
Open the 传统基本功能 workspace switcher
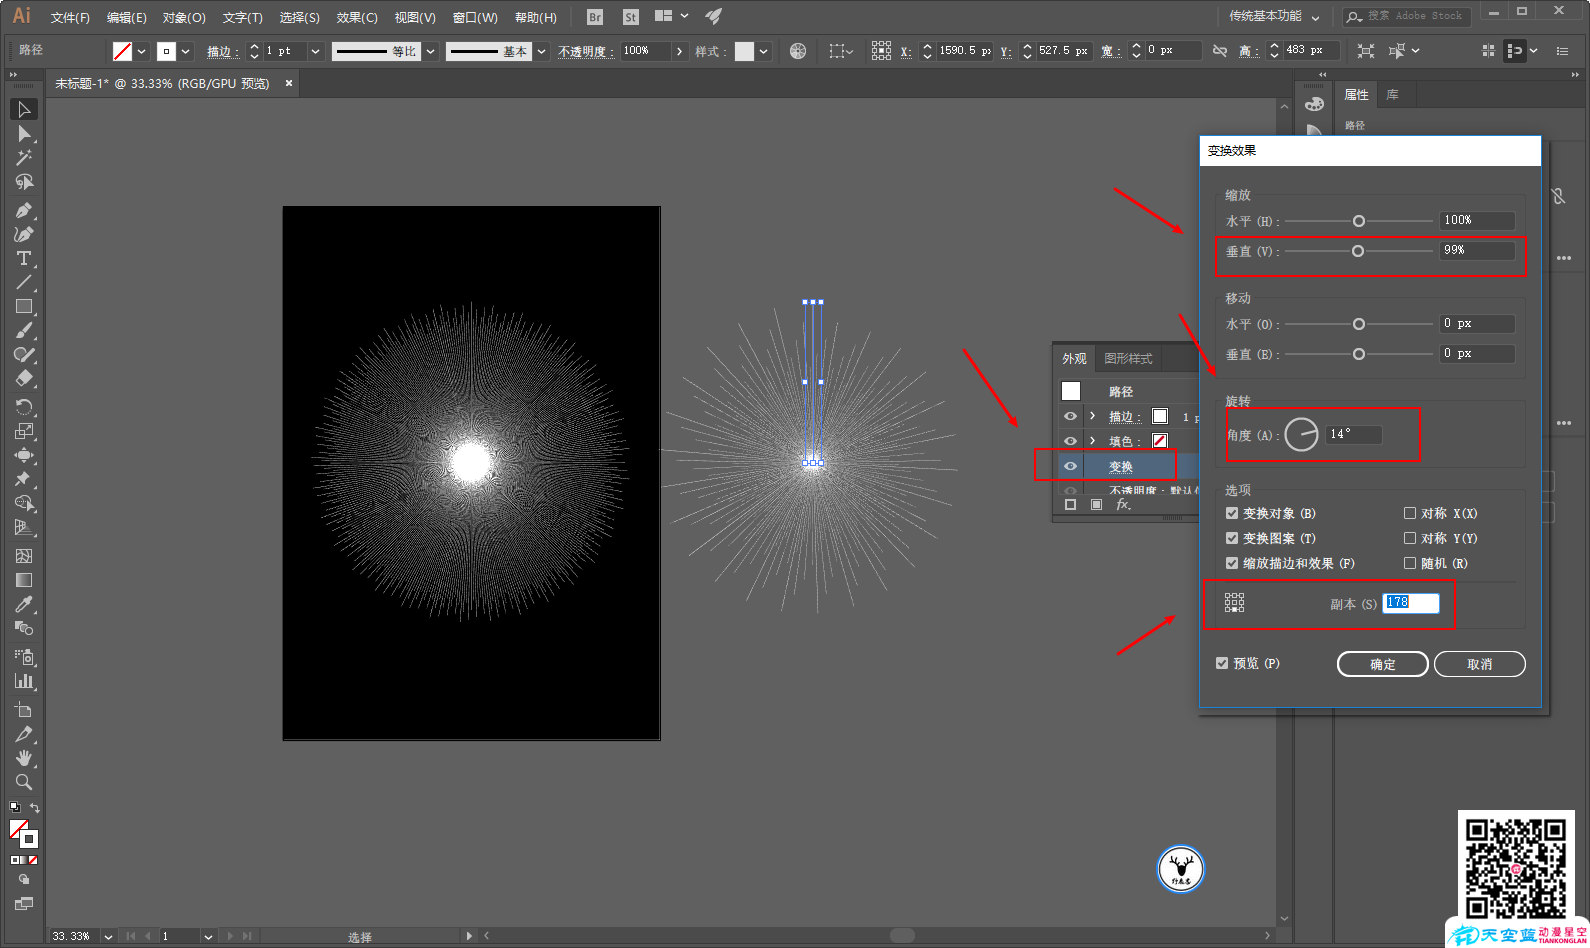click(1274, 16)
